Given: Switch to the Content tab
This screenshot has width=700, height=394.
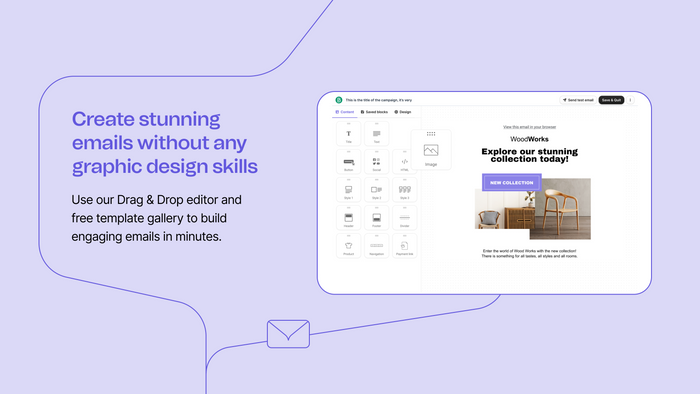Looking at the screenshot, I should tap(345, 112).
